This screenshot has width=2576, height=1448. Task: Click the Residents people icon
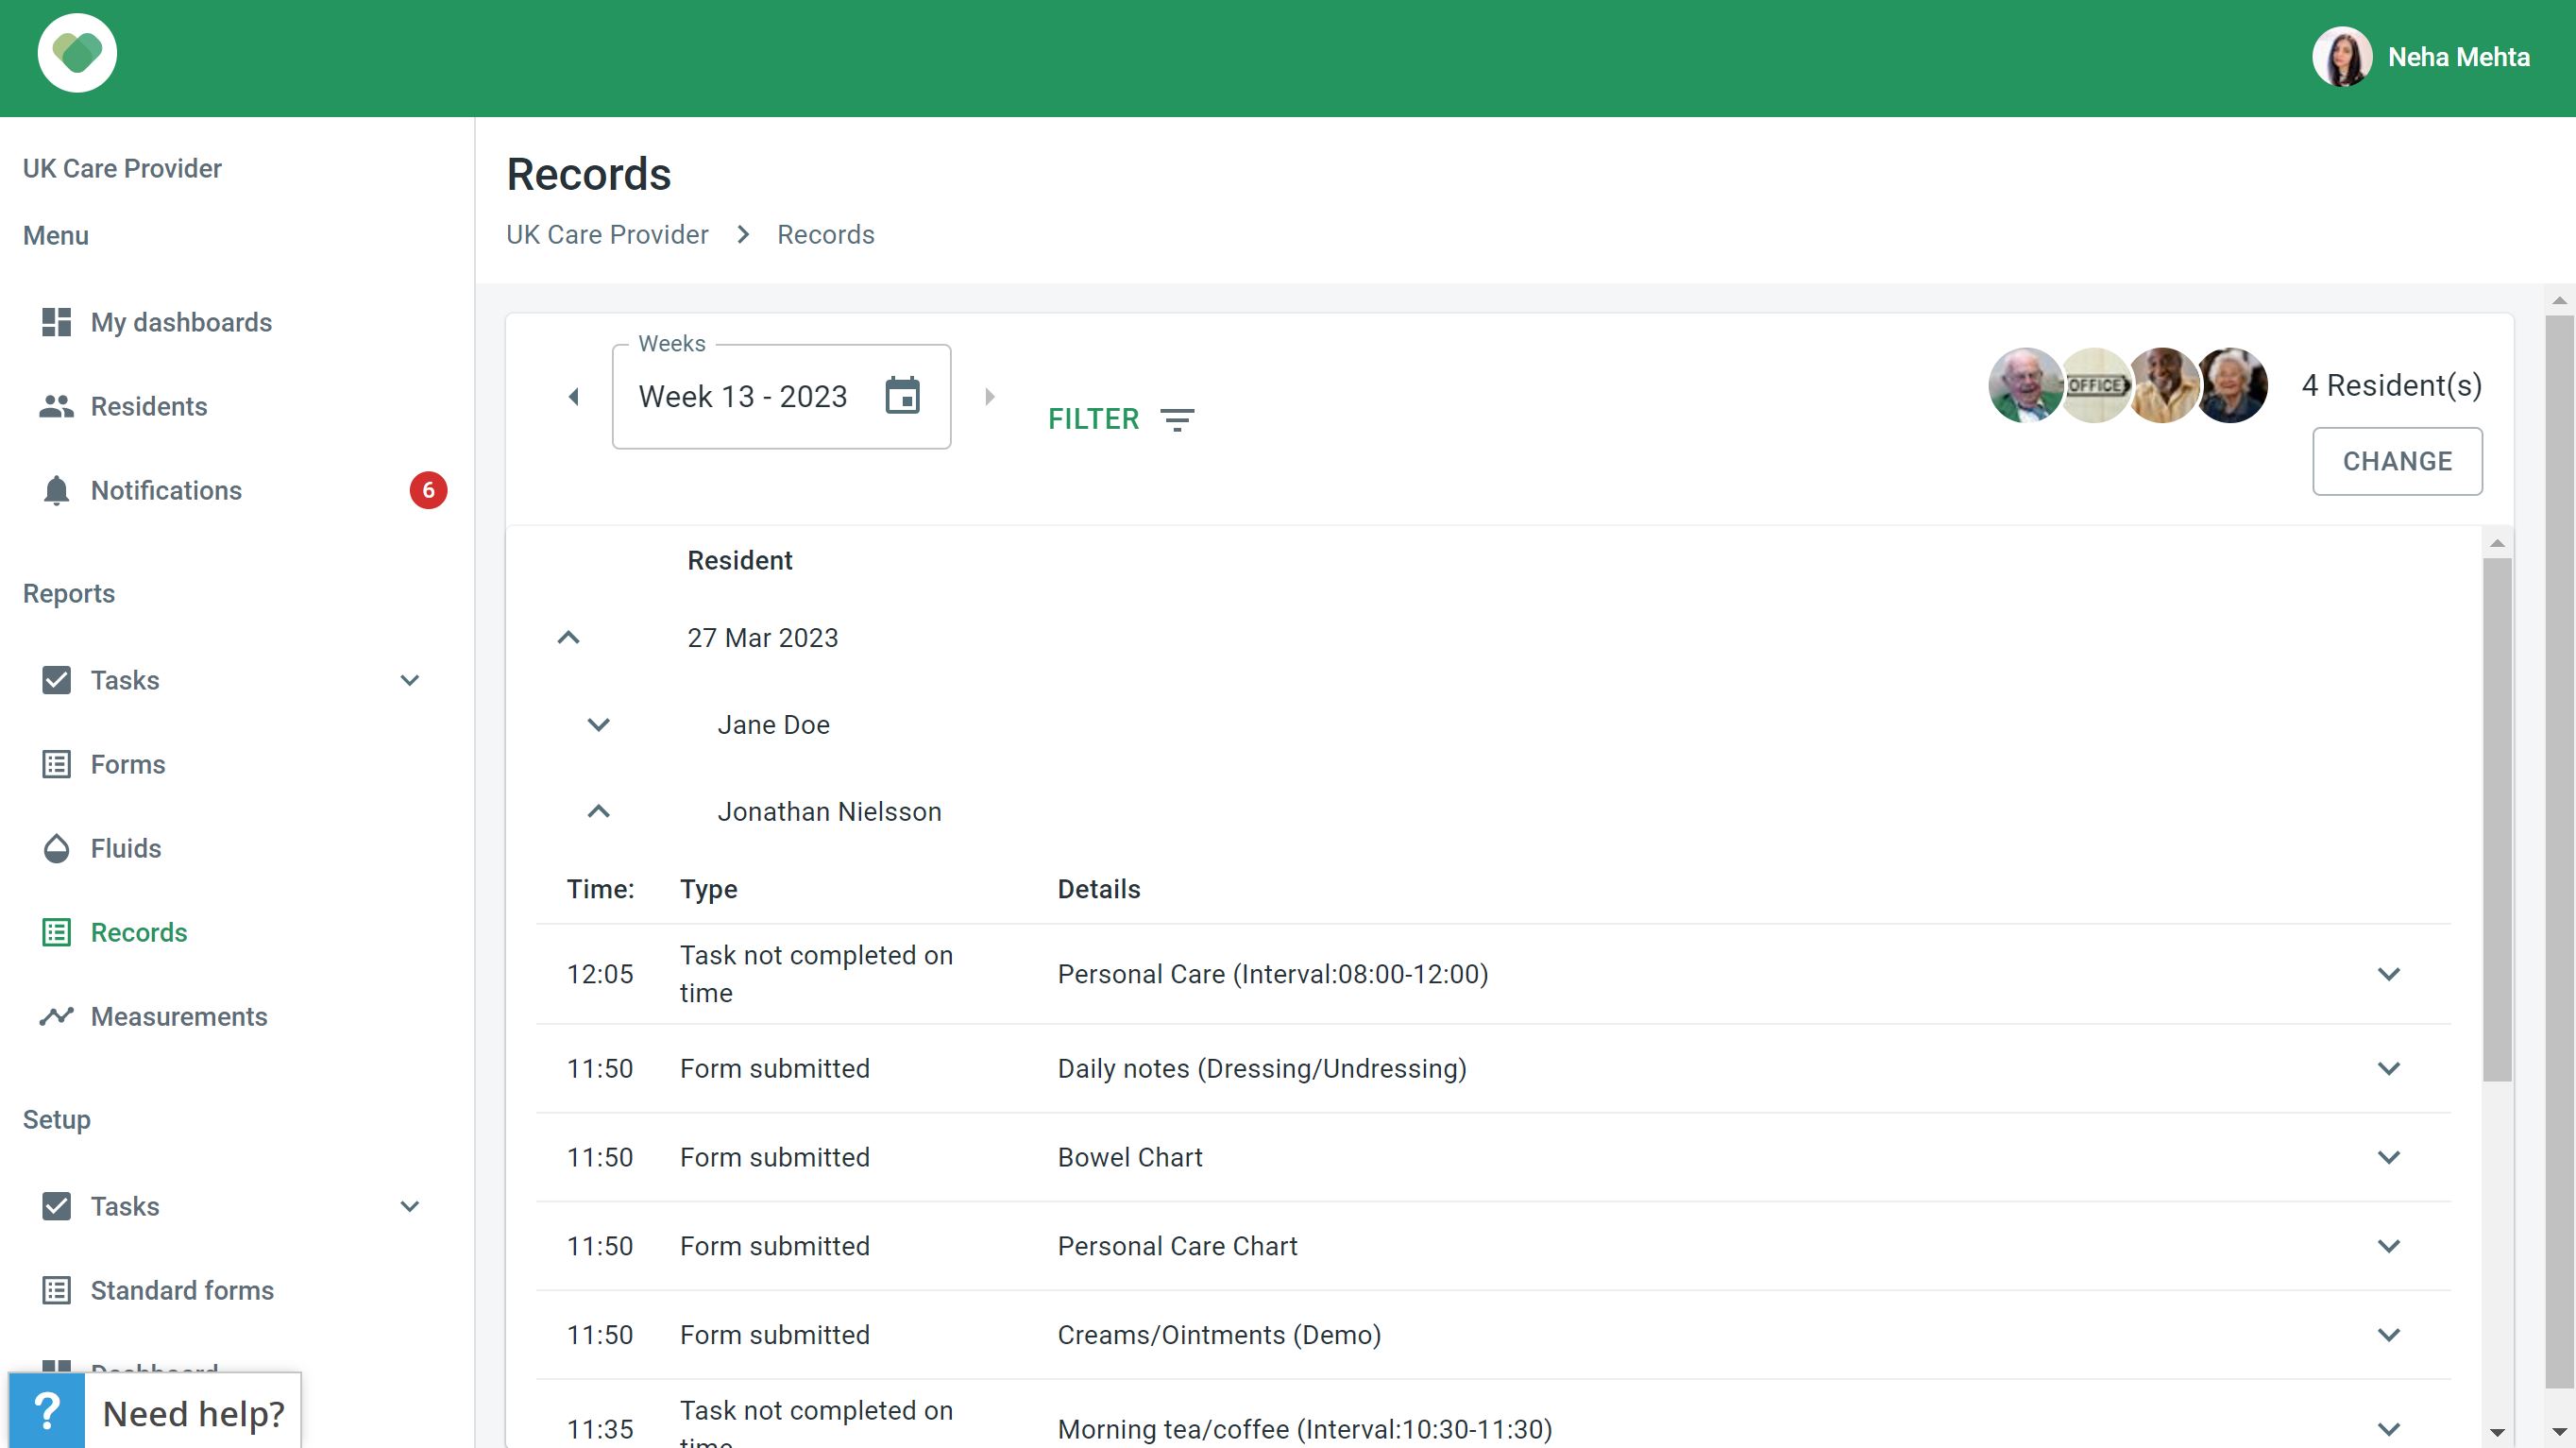(x=56, y=406)
